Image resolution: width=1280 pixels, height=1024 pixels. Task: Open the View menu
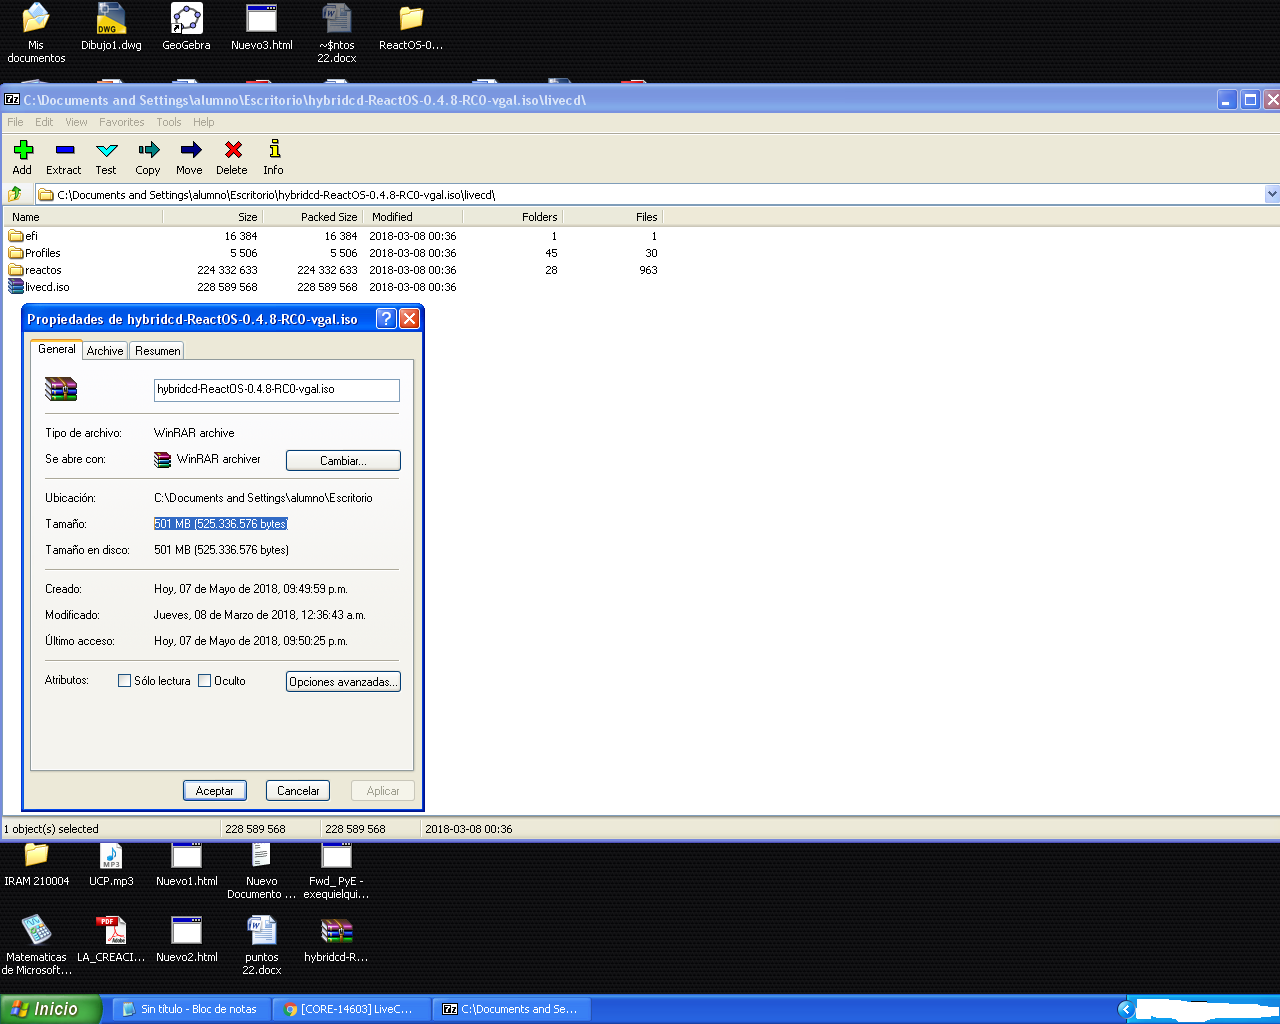[76, 122]
